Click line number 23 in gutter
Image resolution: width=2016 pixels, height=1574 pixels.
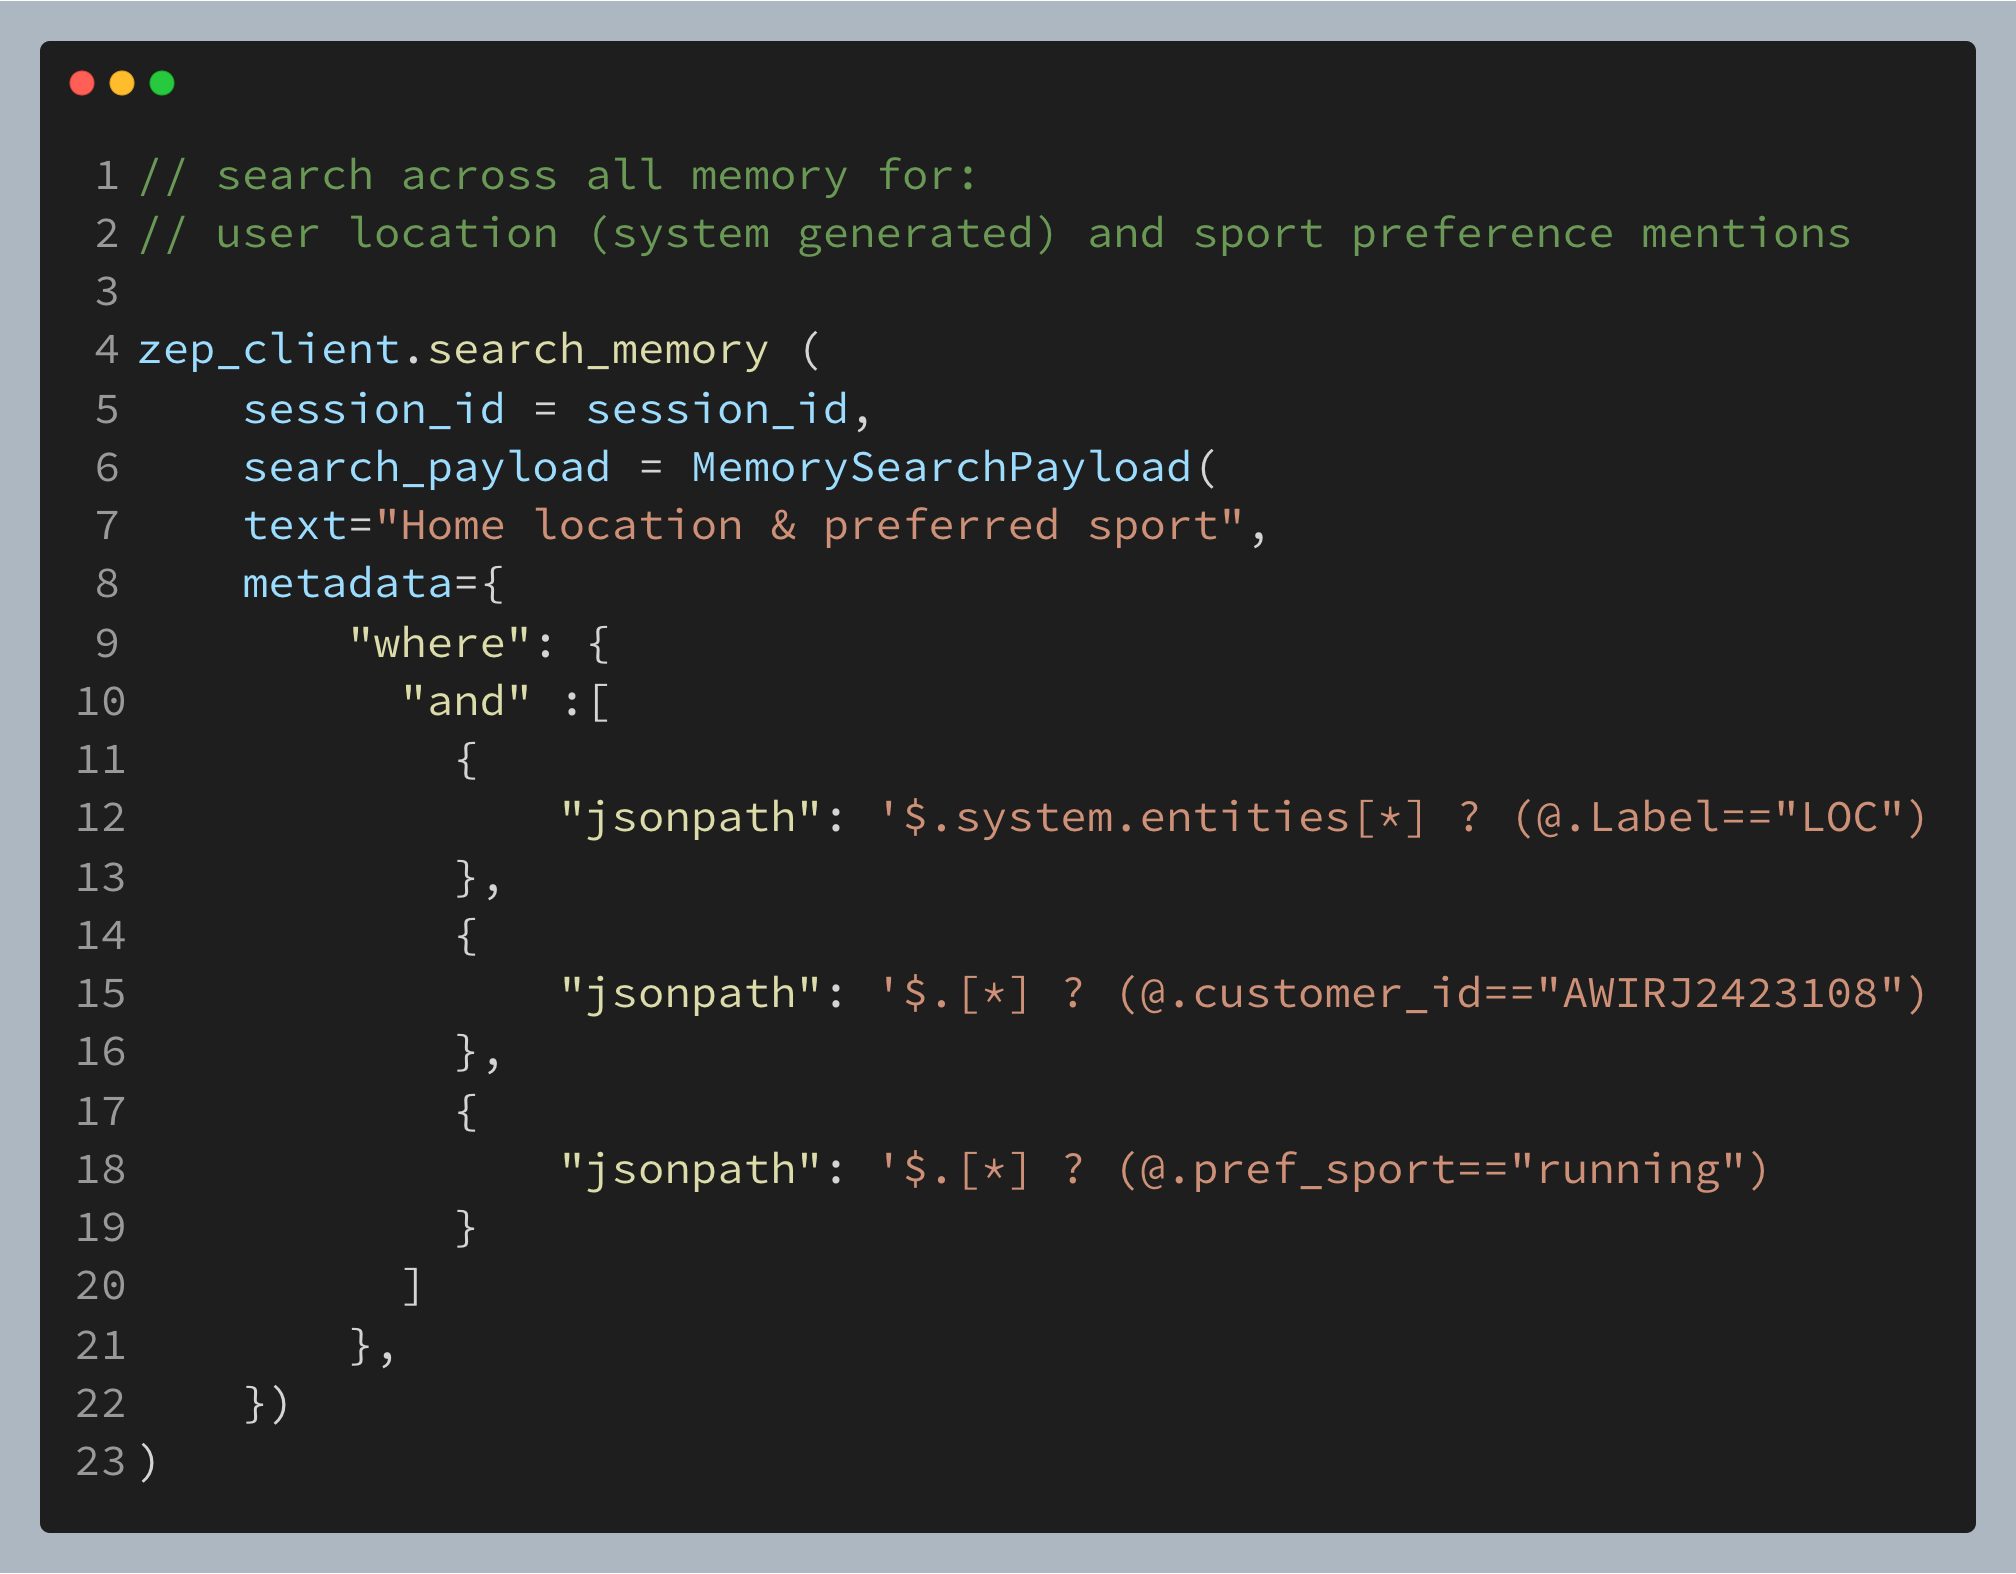point(100,1462)
